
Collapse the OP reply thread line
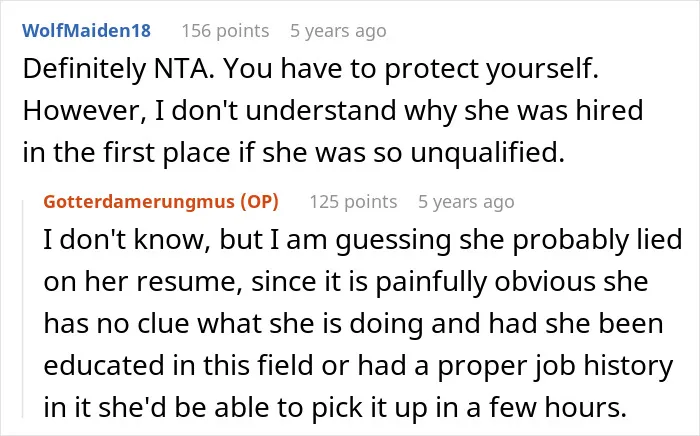pyautogui.click(x=23, y=303)
